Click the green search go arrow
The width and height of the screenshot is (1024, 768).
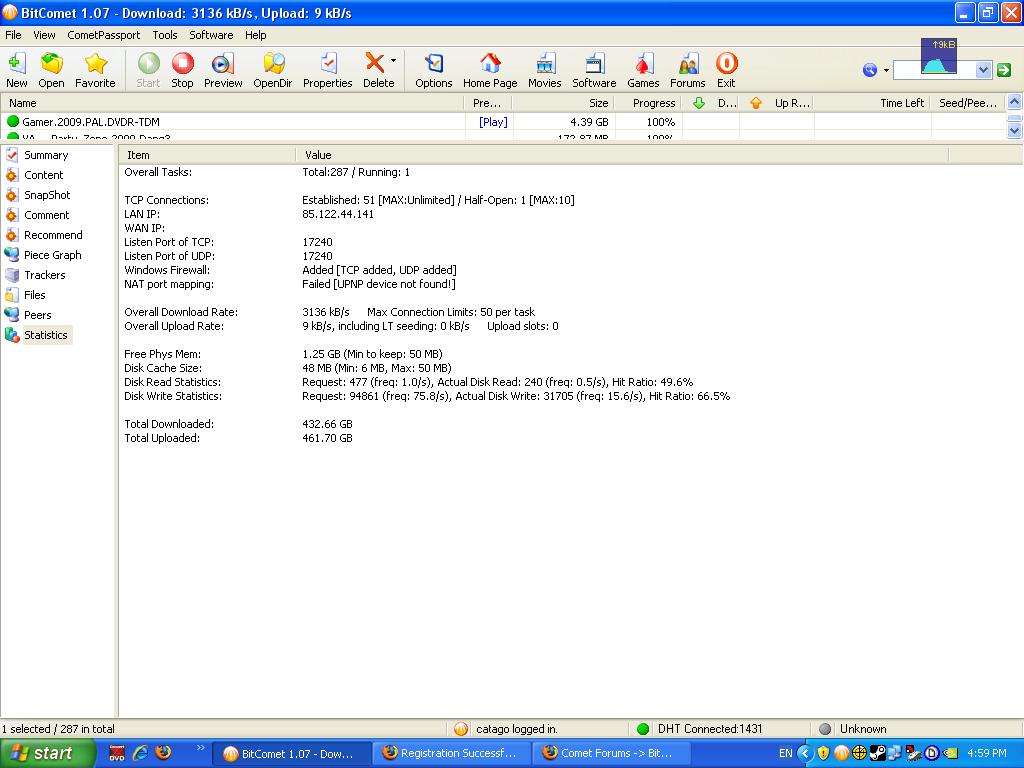(x=1004, y=70)
